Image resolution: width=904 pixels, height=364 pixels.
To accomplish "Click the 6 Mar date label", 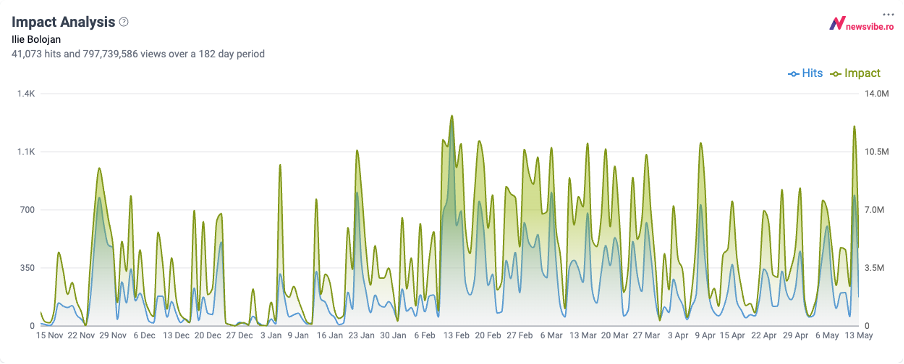I will pyautogui.click(x=551, y=335).
